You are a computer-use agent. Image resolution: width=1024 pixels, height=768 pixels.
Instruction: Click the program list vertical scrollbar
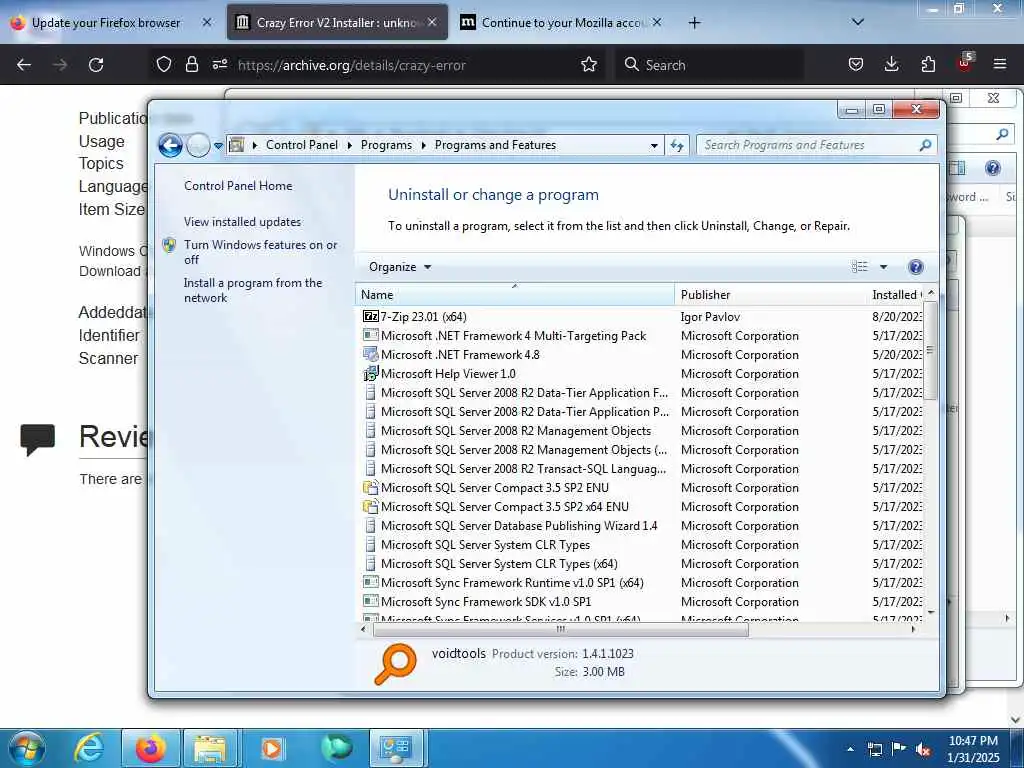(x=931, y=350)
